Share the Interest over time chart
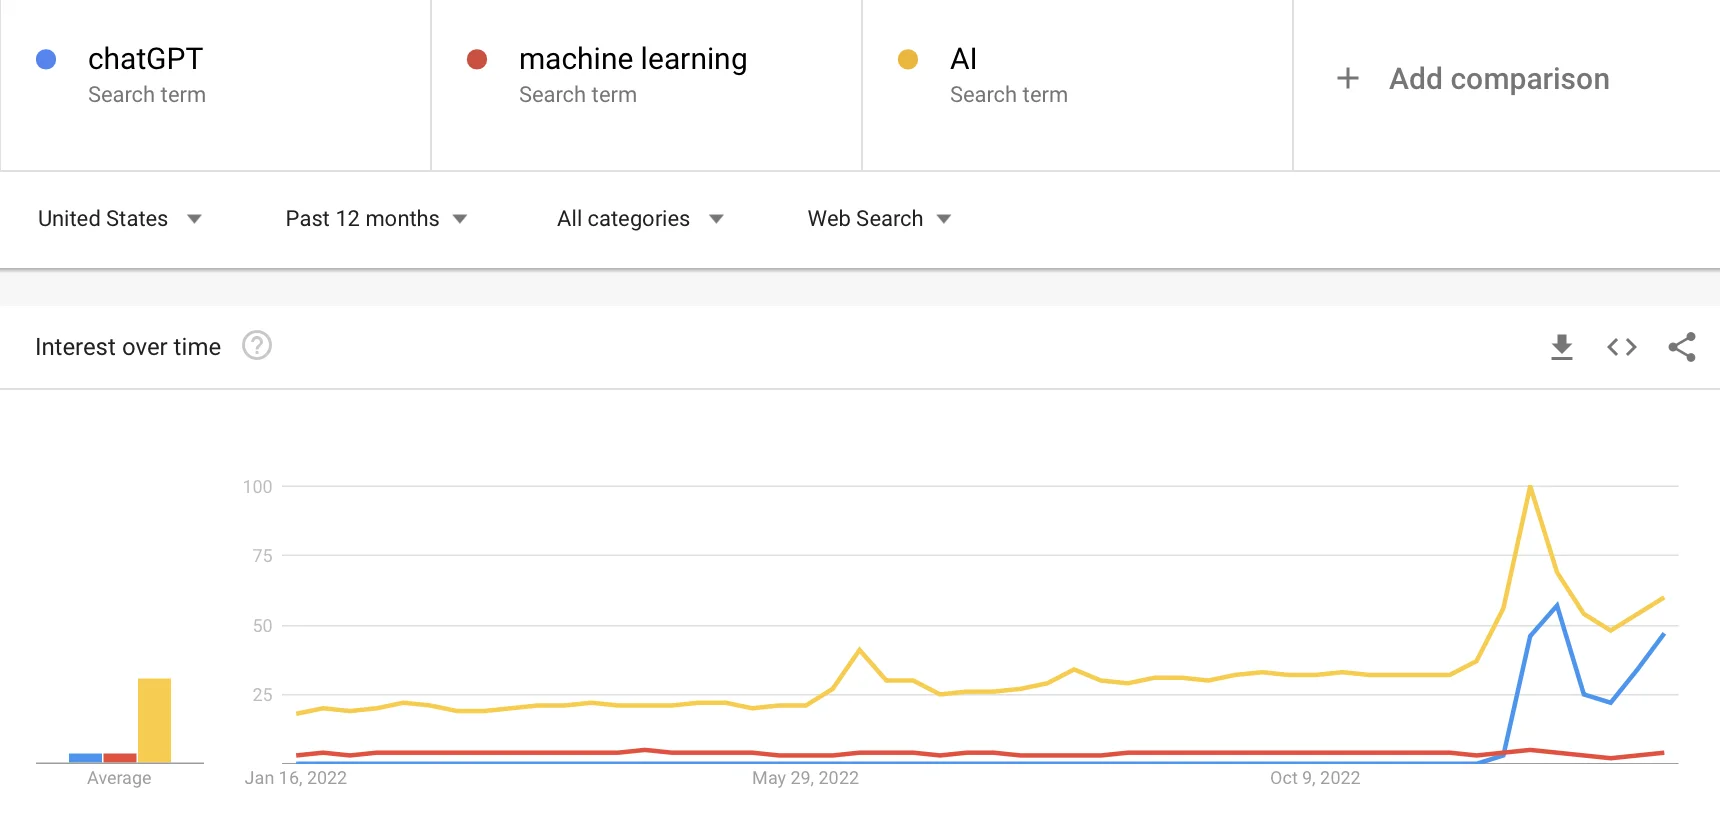 click(x=1681, y=347)
